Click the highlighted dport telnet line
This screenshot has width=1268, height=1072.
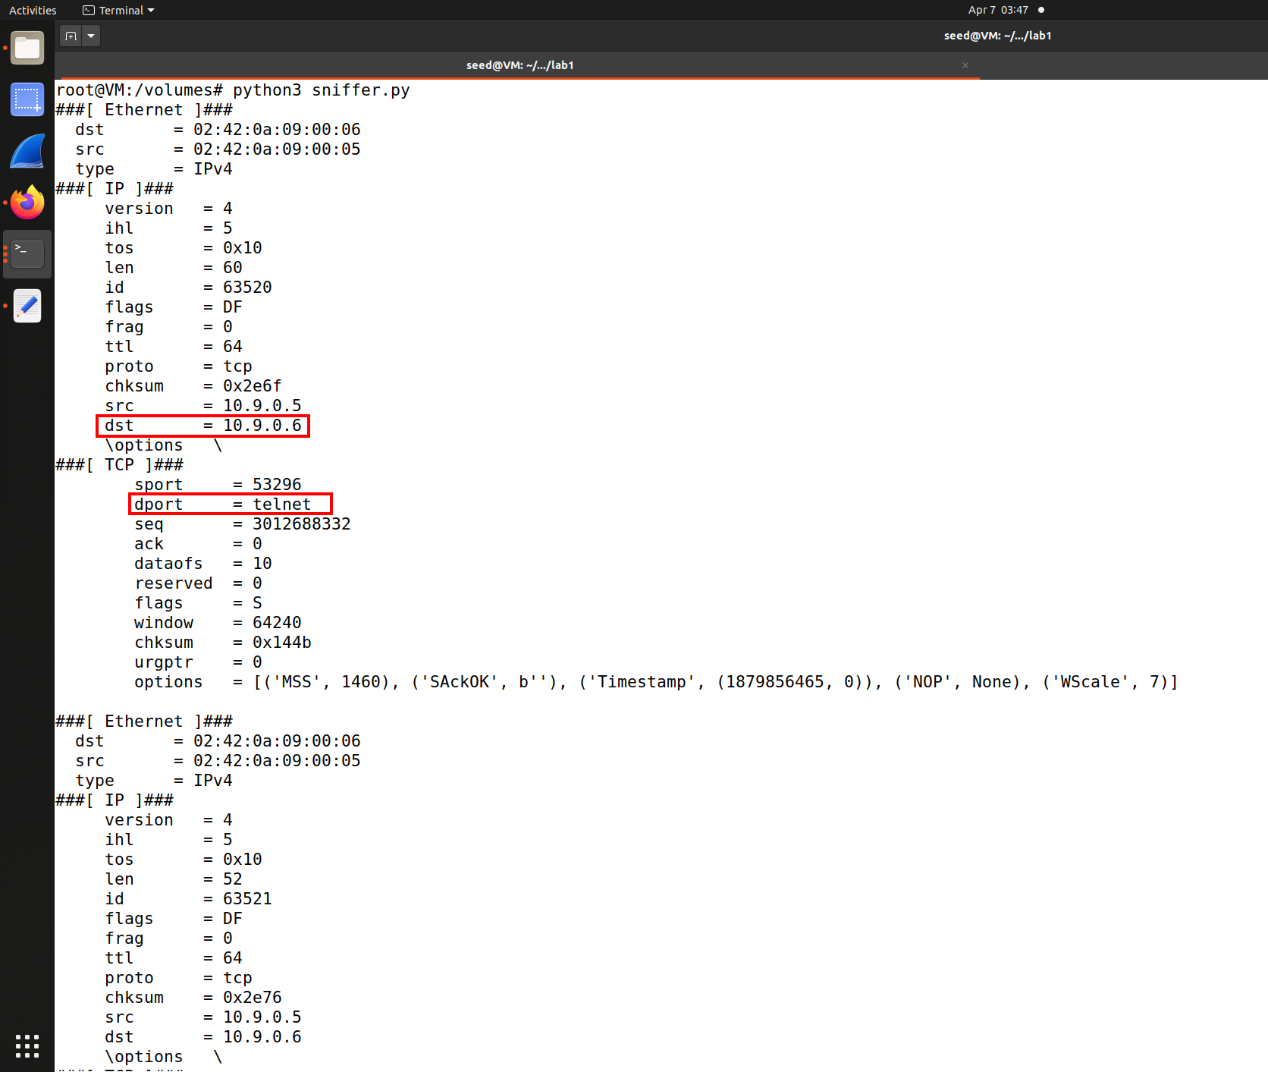coord(230,504)
